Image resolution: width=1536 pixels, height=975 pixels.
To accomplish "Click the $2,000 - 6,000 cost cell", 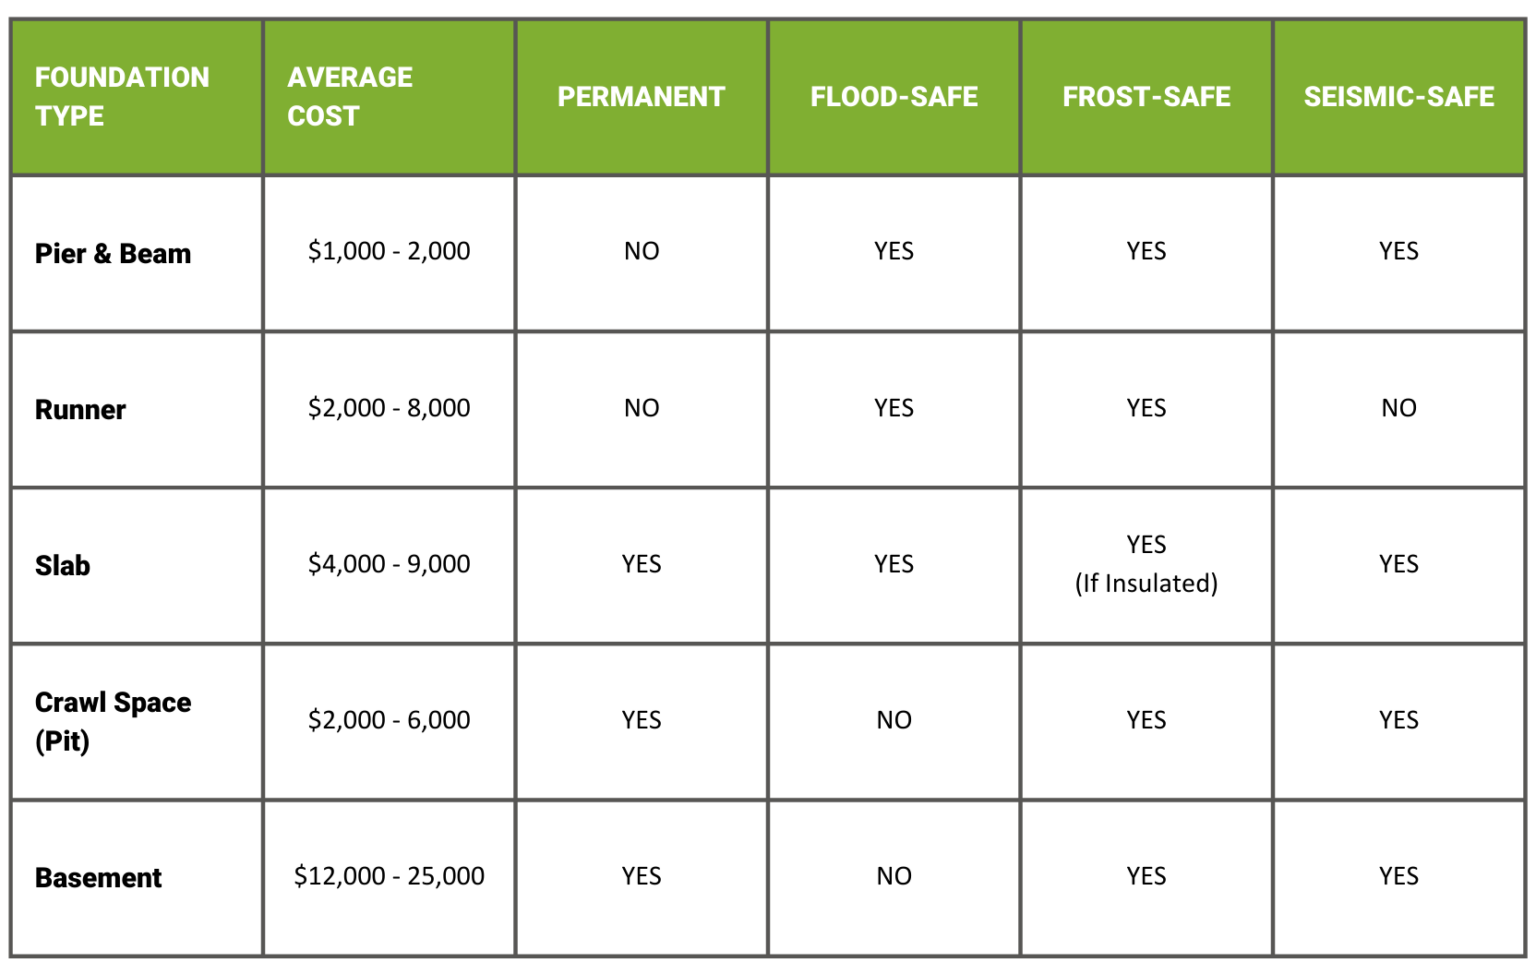I will coord(389,720).
